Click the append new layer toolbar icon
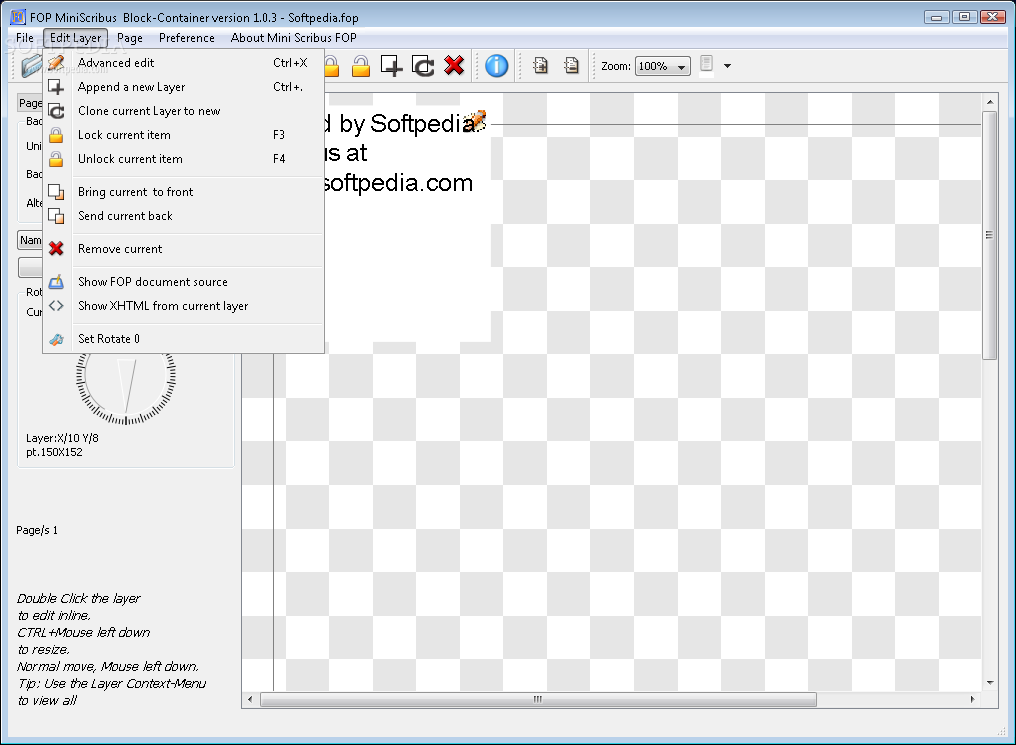This screenshot has width=1016, height=745. pyautogui.click(x=391, y=66)
